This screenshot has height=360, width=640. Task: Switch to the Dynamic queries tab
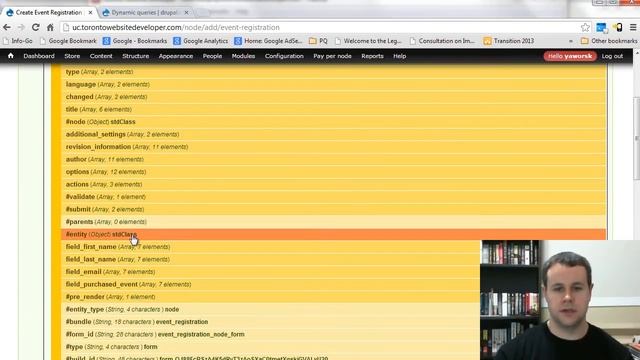[x=146, y=13]
